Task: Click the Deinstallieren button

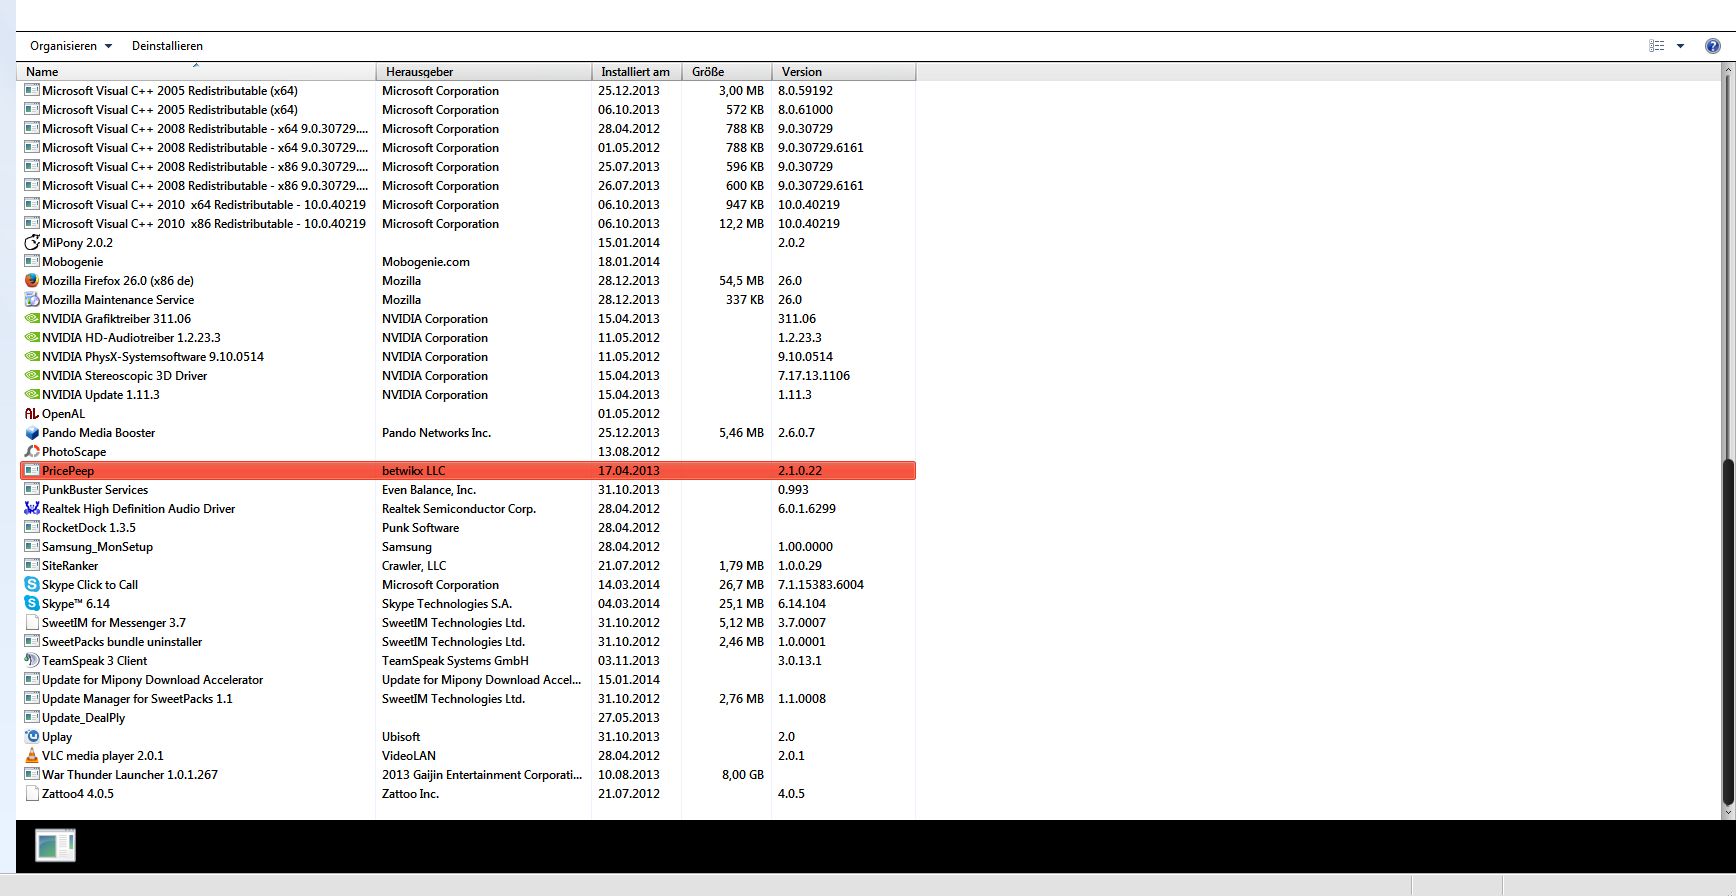Action: [167, 46]
